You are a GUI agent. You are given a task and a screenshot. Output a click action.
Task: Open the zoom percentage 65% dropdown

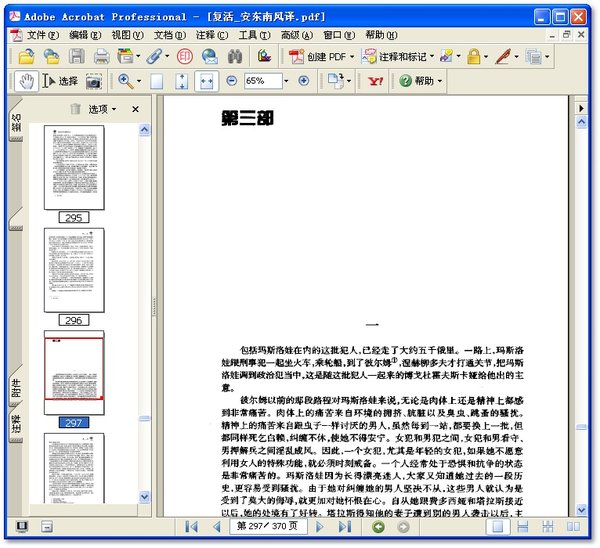click(x=289, y=81)
